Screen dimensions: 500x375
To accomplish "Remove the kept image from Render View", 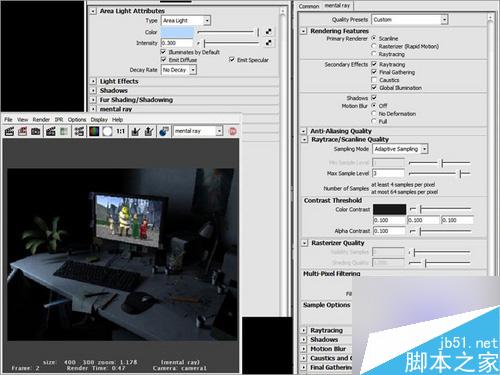I will tap(149, 131).
